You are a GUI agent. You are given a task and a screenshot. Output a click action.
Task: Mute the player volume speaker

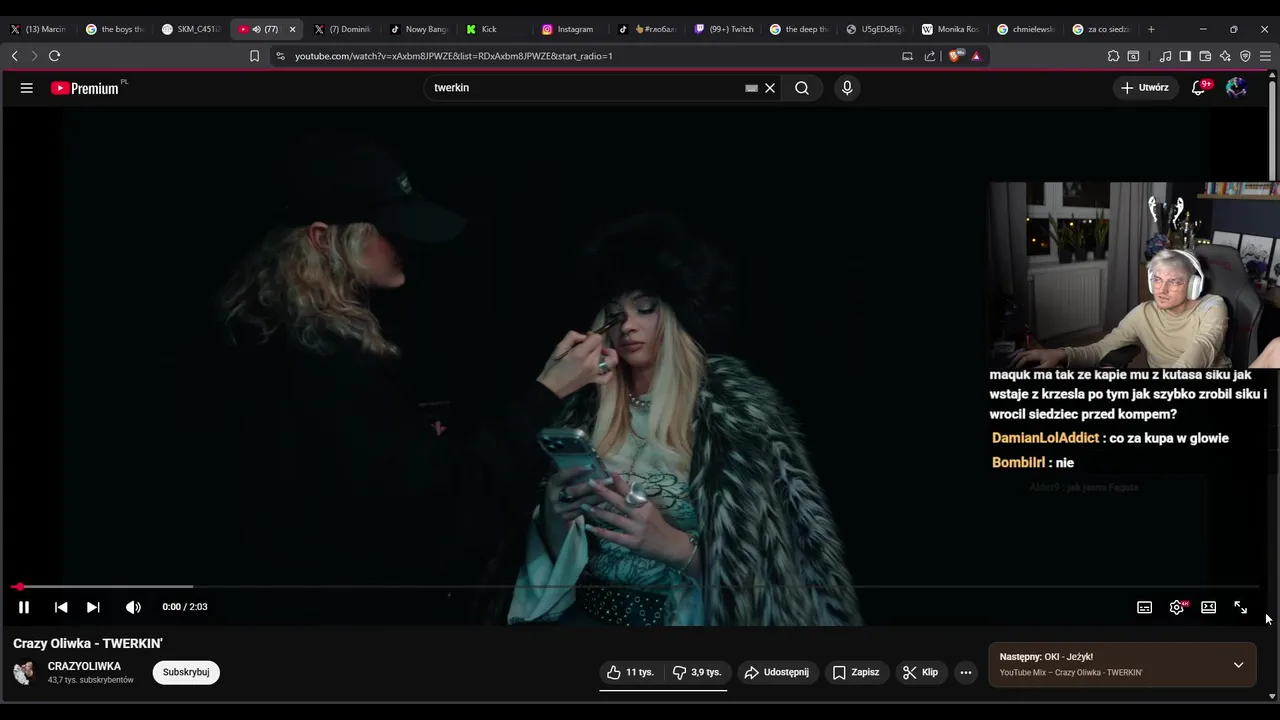coord(133,607)
